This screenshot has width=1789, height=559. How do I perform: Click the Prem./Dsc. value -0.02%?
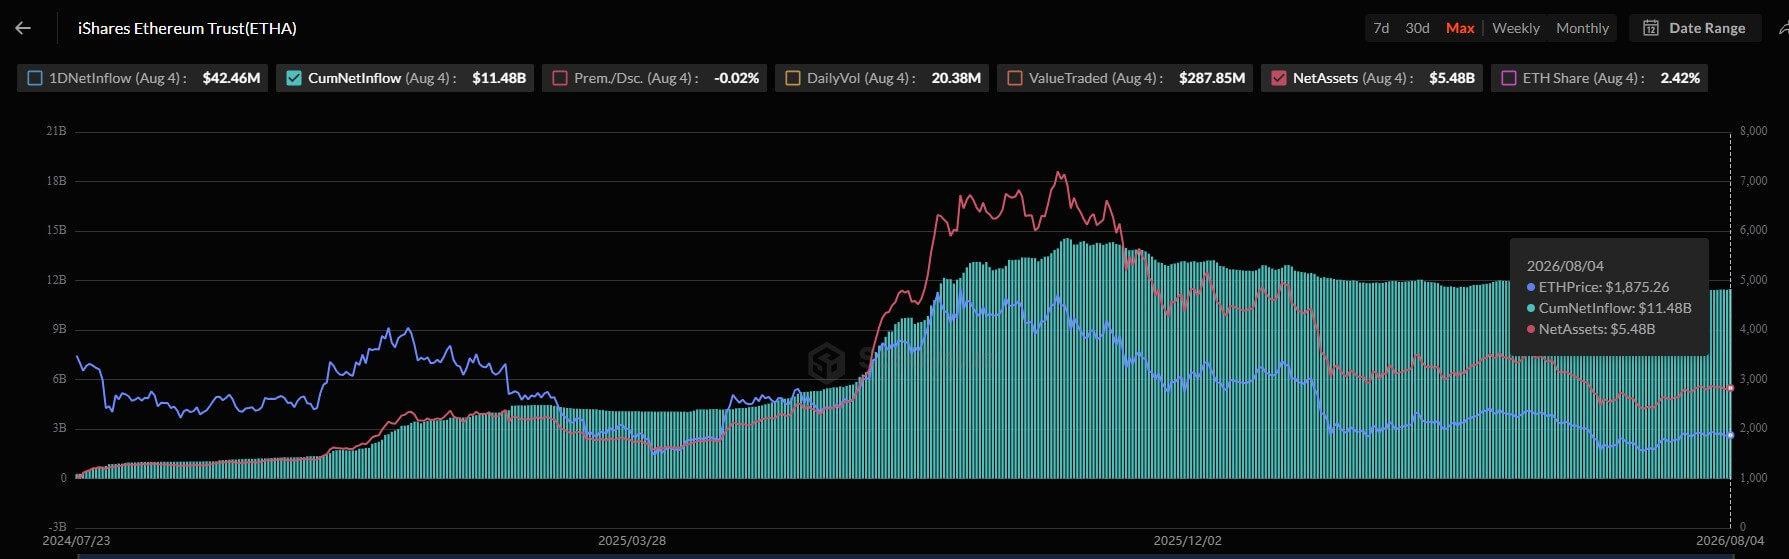point(736,78)
